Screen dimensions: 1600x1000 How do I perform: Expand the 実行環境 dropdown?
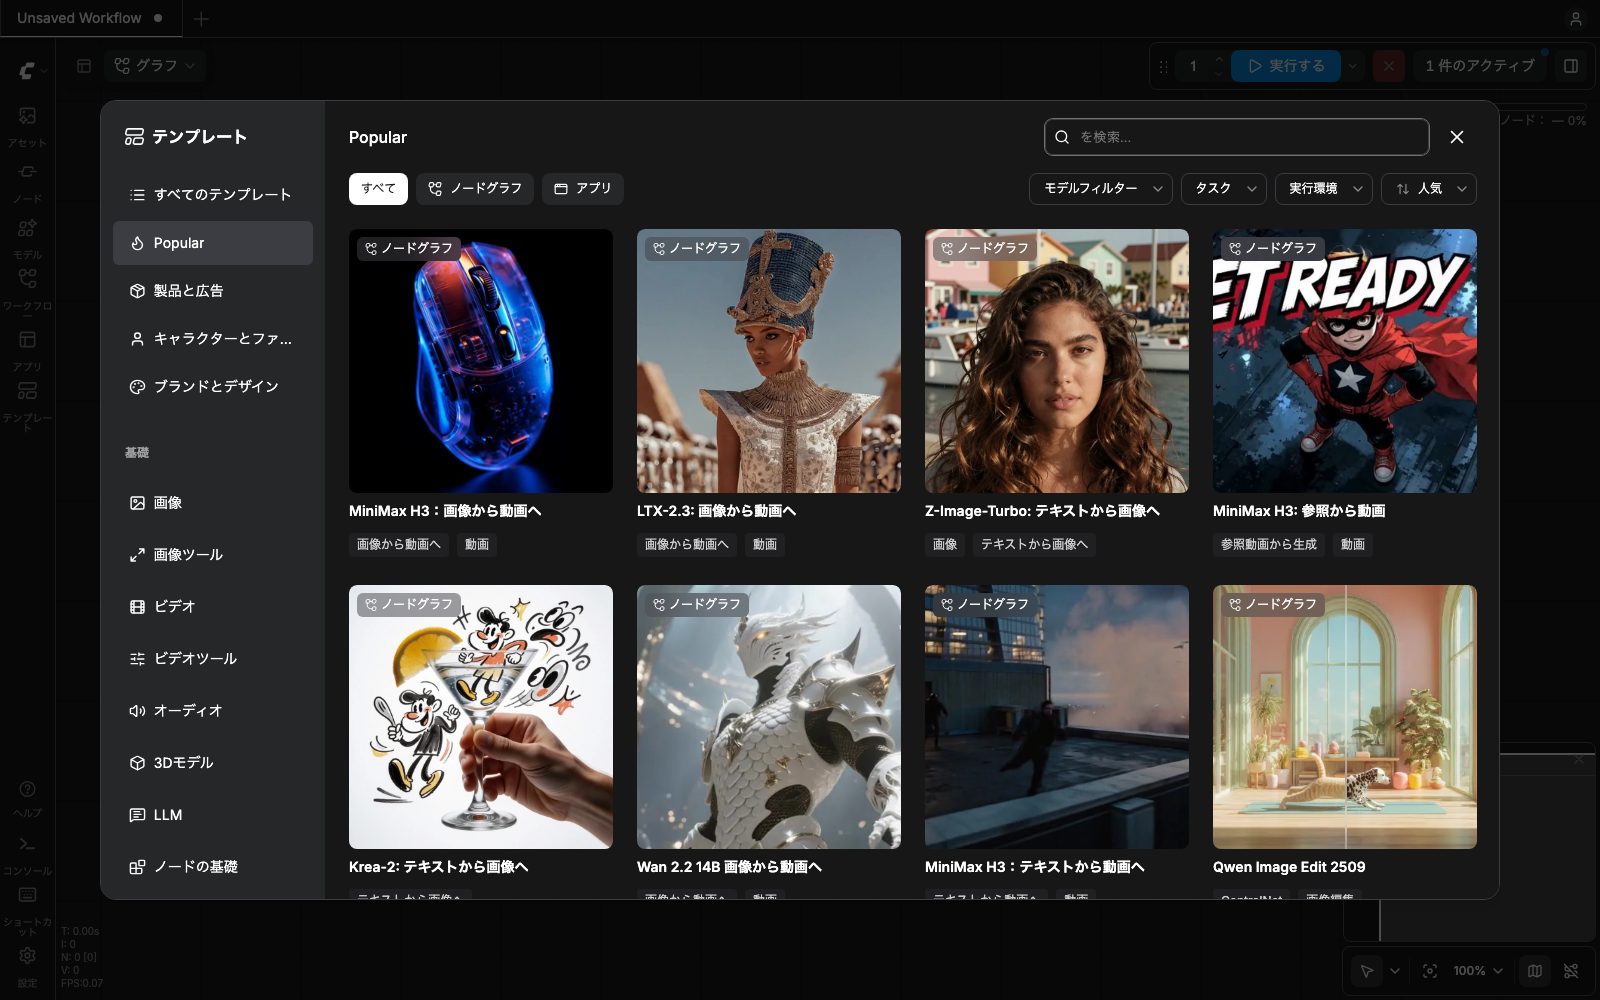(1324, 189)
